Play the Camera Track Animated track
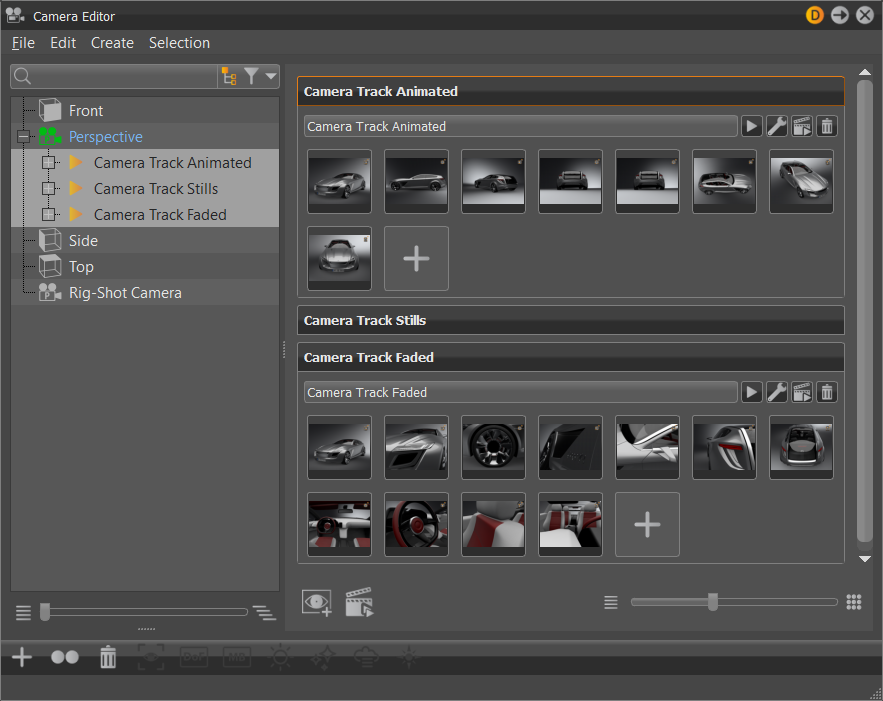This screenshot has width=883, height=701. point(751,126)
